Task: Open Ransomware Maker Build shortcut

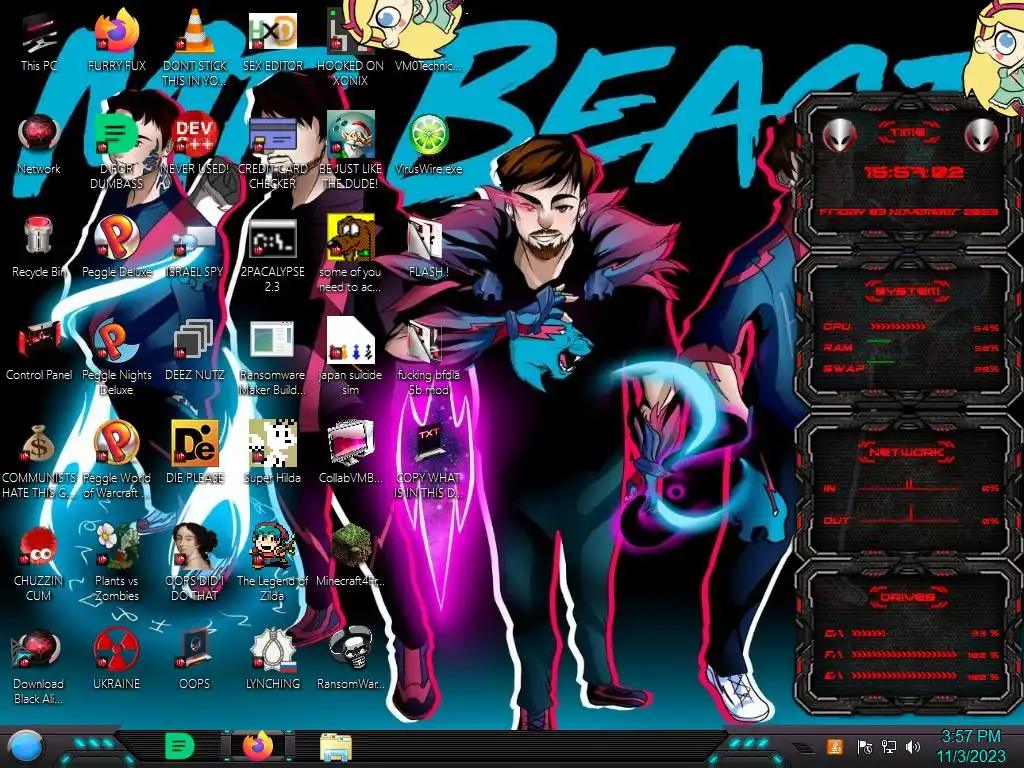Action: [x=272, y=357]
